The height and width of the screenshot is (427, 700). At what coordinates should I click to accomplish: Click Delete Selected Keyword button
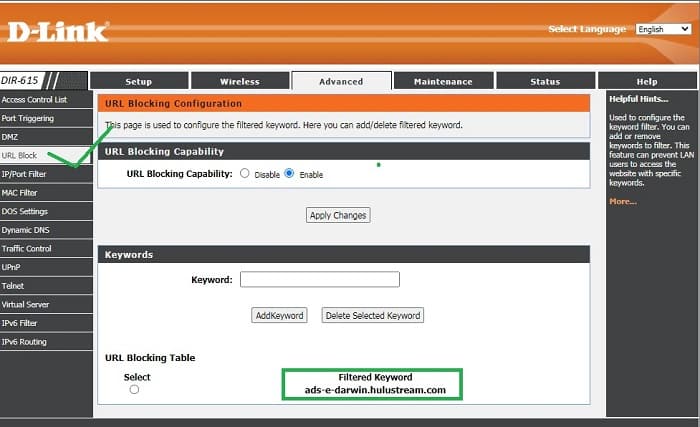pyautogui.click(x=373, y=315)
